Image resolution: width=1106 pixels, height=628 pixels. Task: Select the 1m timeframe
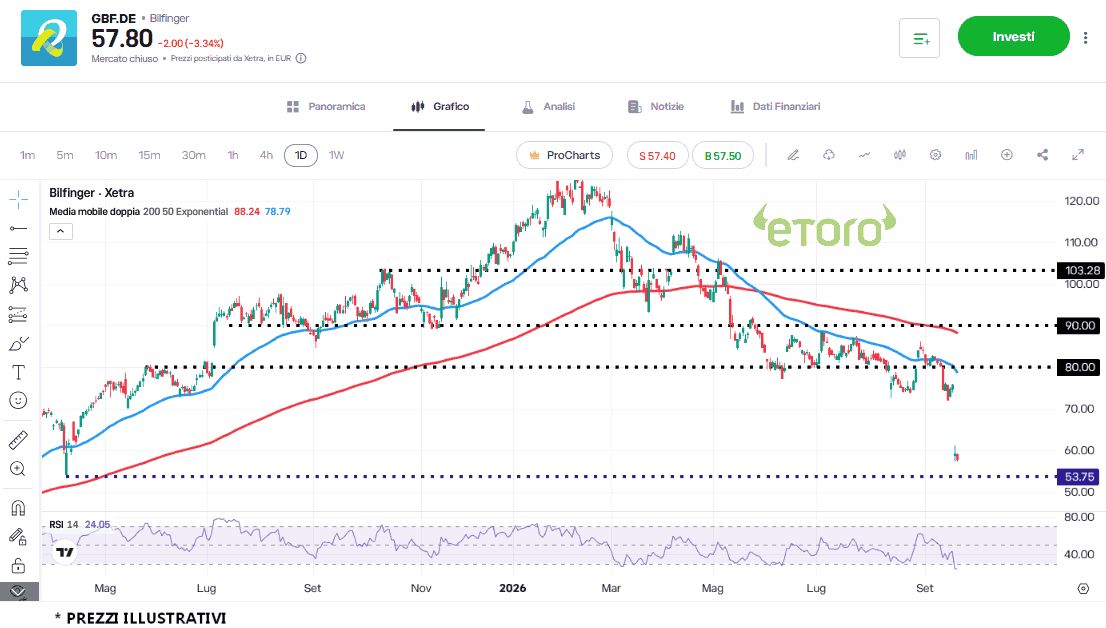pos(28,155)
